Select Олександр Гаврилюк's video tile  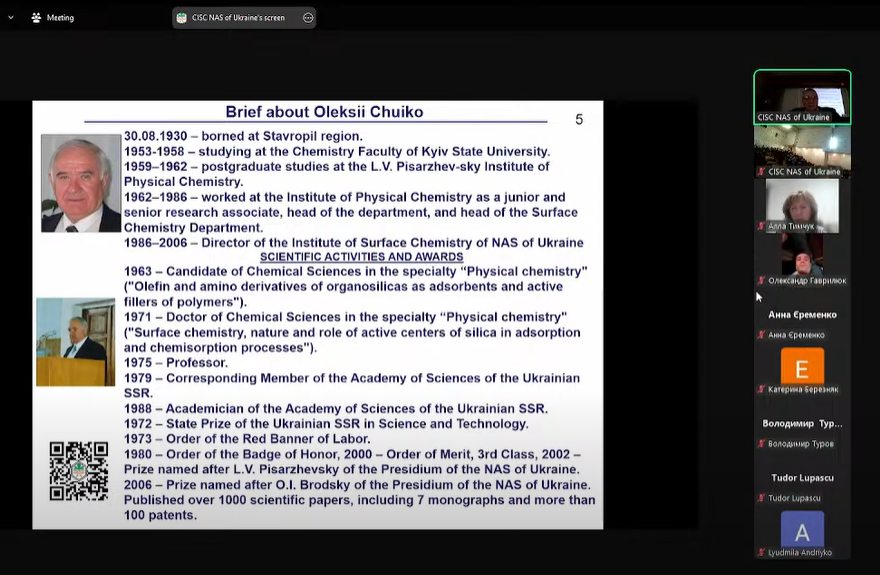(802, 260)
